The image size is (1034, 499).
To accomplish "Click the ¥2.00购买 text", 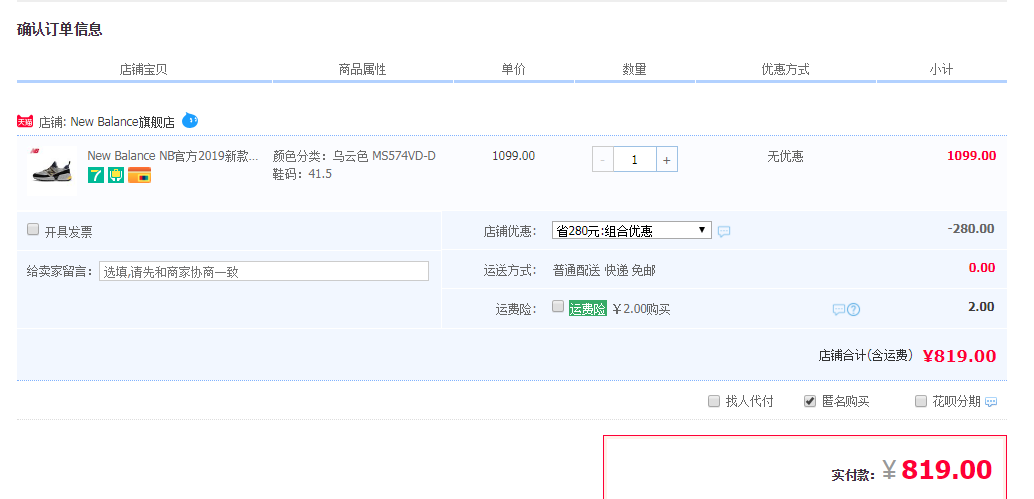I will point(641,309).
